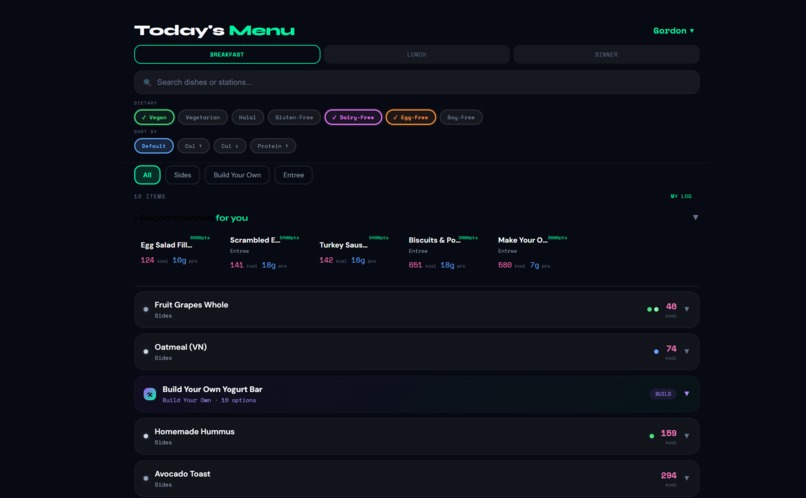
Task: Click the search magnifier icon
Action: 147,82
